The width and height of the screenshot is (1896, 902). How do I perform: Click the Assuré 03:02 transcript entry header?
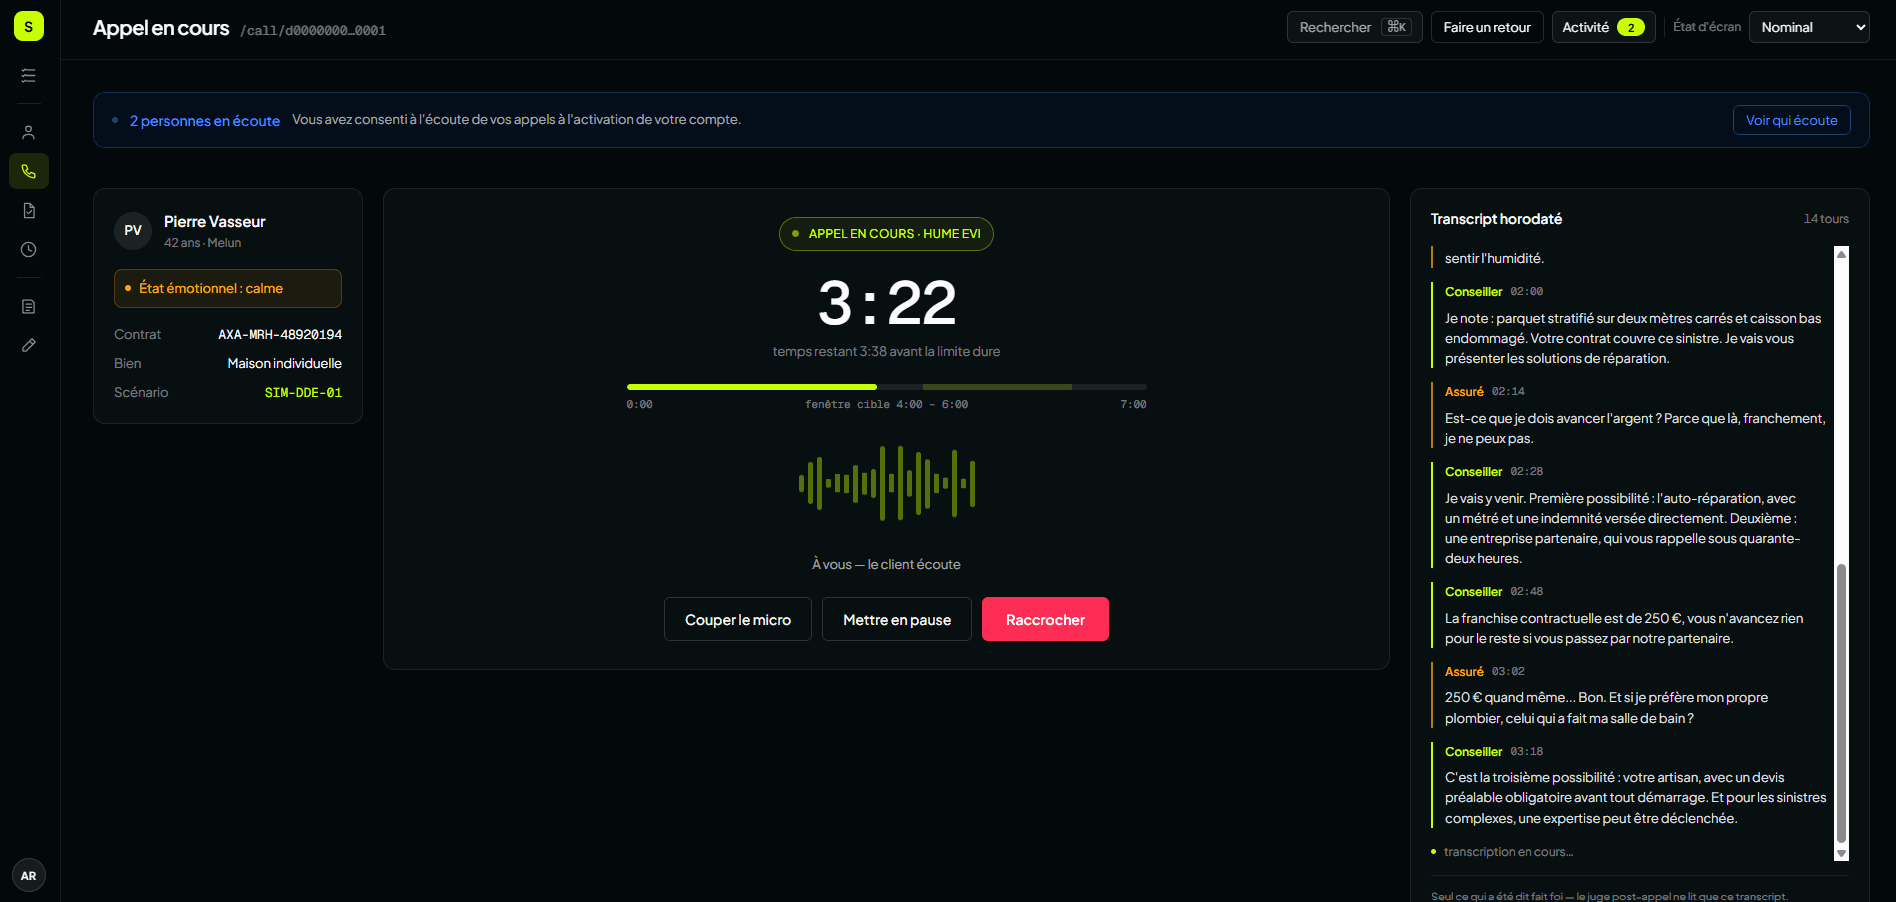(x=1485, y=671)
